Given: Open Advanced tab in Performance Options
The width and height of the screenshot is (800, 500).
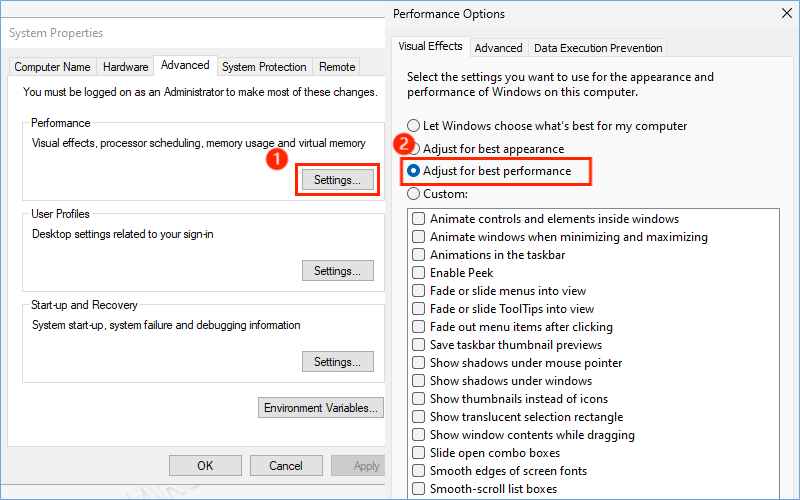Looking at the screenshot, I should (498, 48).
